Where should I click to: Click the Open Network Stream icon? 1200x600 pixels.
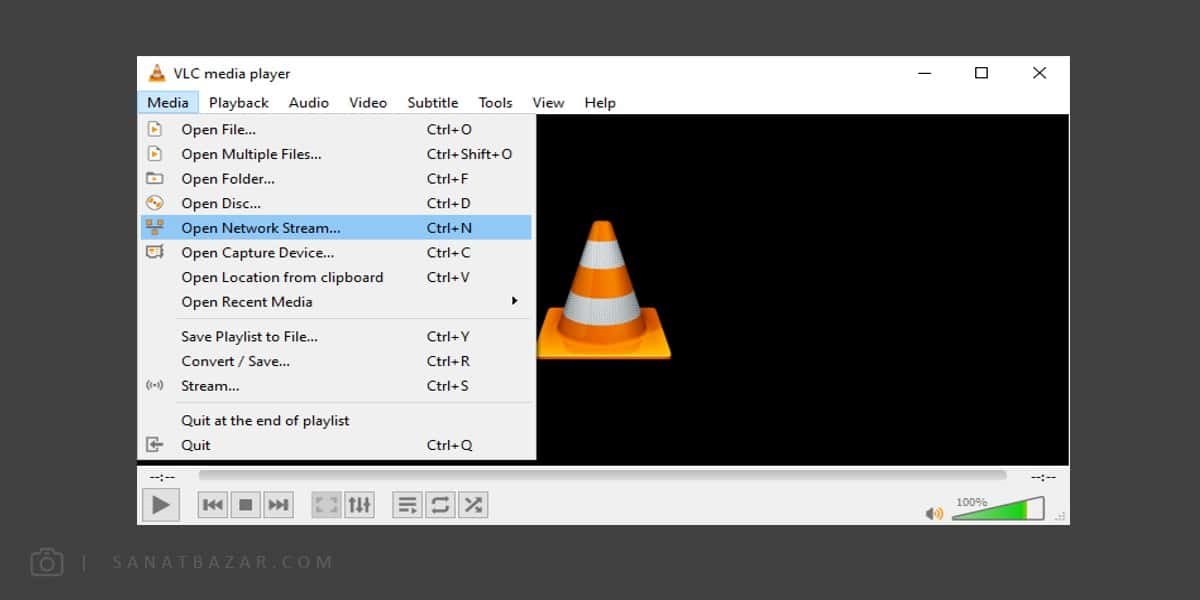point(154,228)
